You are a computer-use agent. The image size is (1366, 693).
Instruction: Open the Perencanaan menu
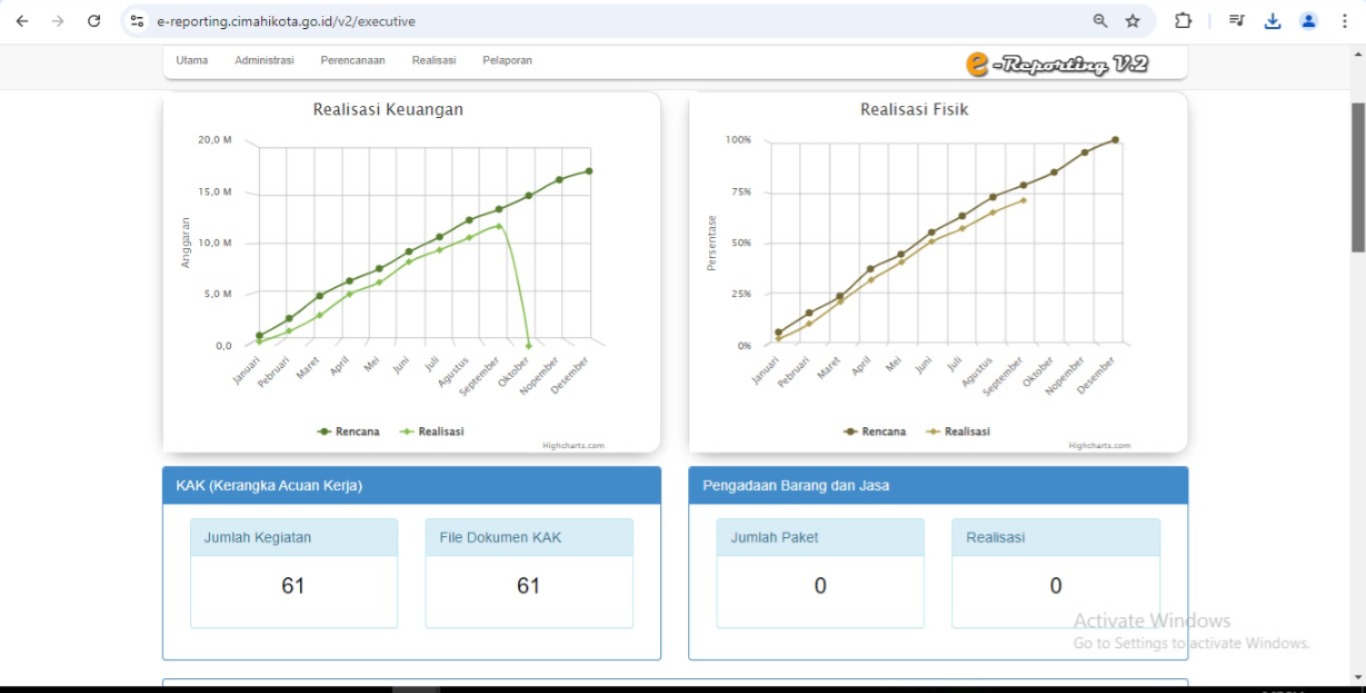(x=352, y=61)
